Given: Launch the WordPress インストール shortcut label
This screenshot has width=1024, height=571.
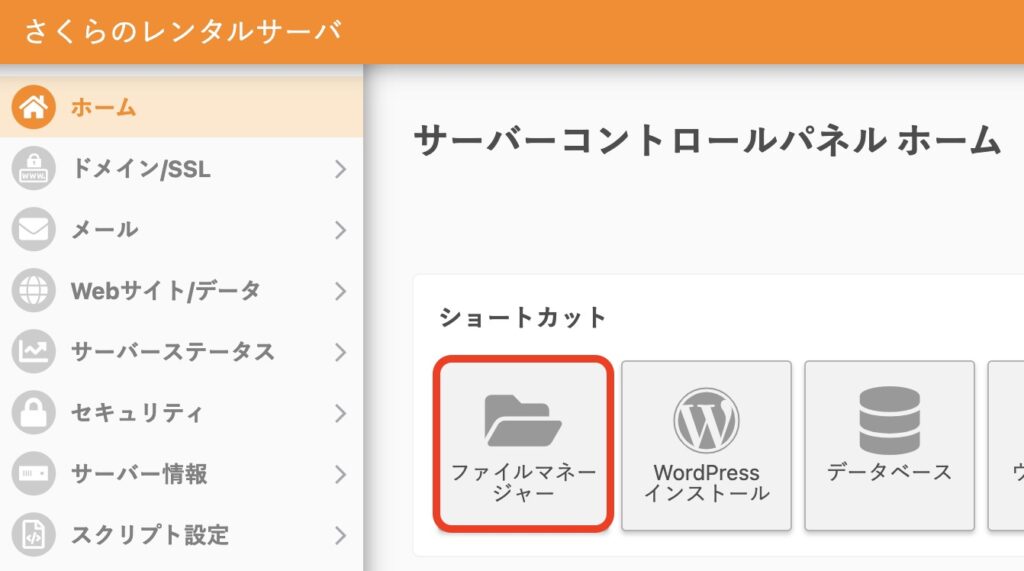Looking at the screenshot, I should click(x=707, y=482).
